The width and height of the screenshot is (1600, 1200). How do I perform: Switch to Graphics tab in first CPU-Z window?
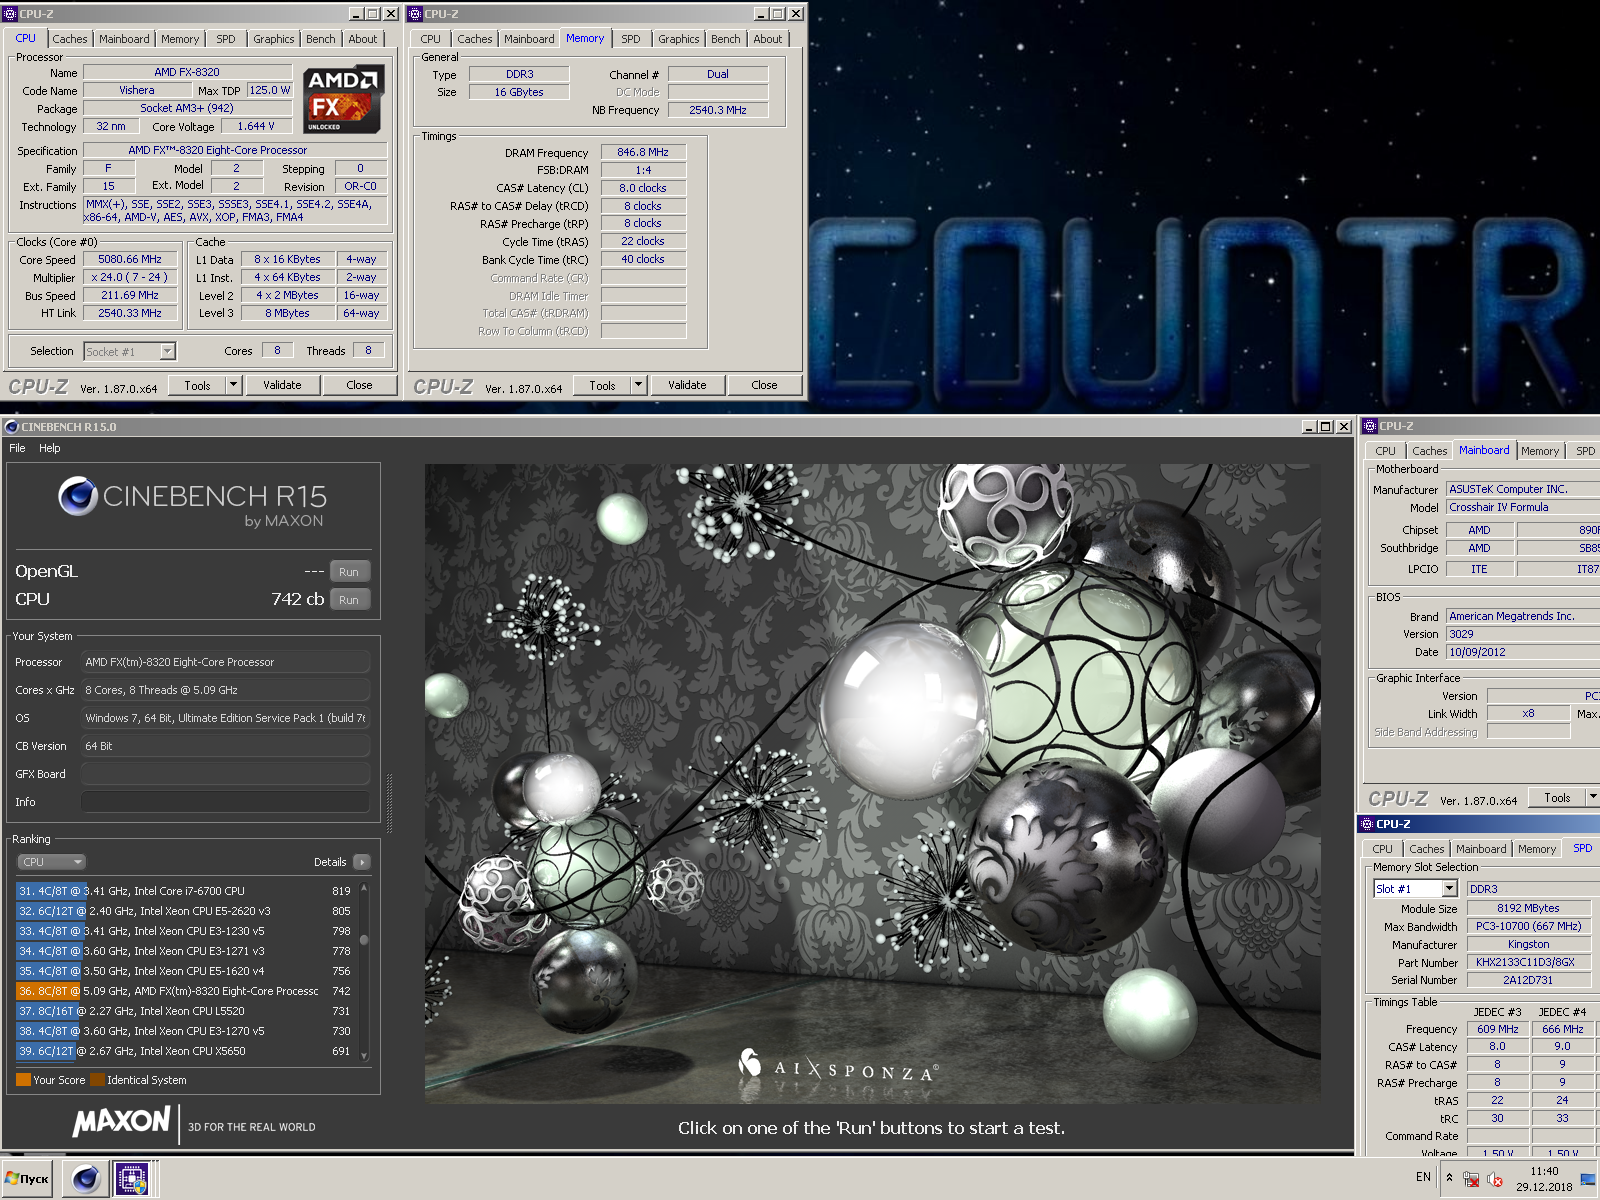click(273, 39)
